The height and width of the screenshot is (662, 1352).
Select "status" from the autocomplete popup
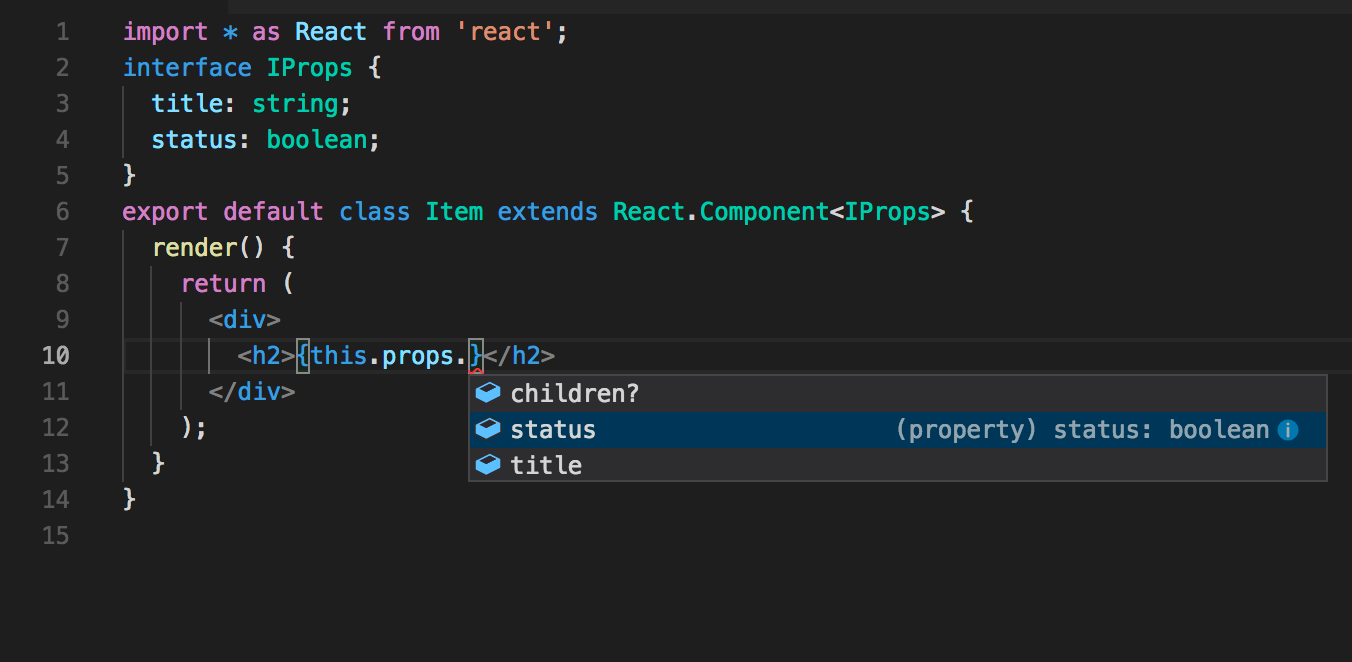(552, 428)
